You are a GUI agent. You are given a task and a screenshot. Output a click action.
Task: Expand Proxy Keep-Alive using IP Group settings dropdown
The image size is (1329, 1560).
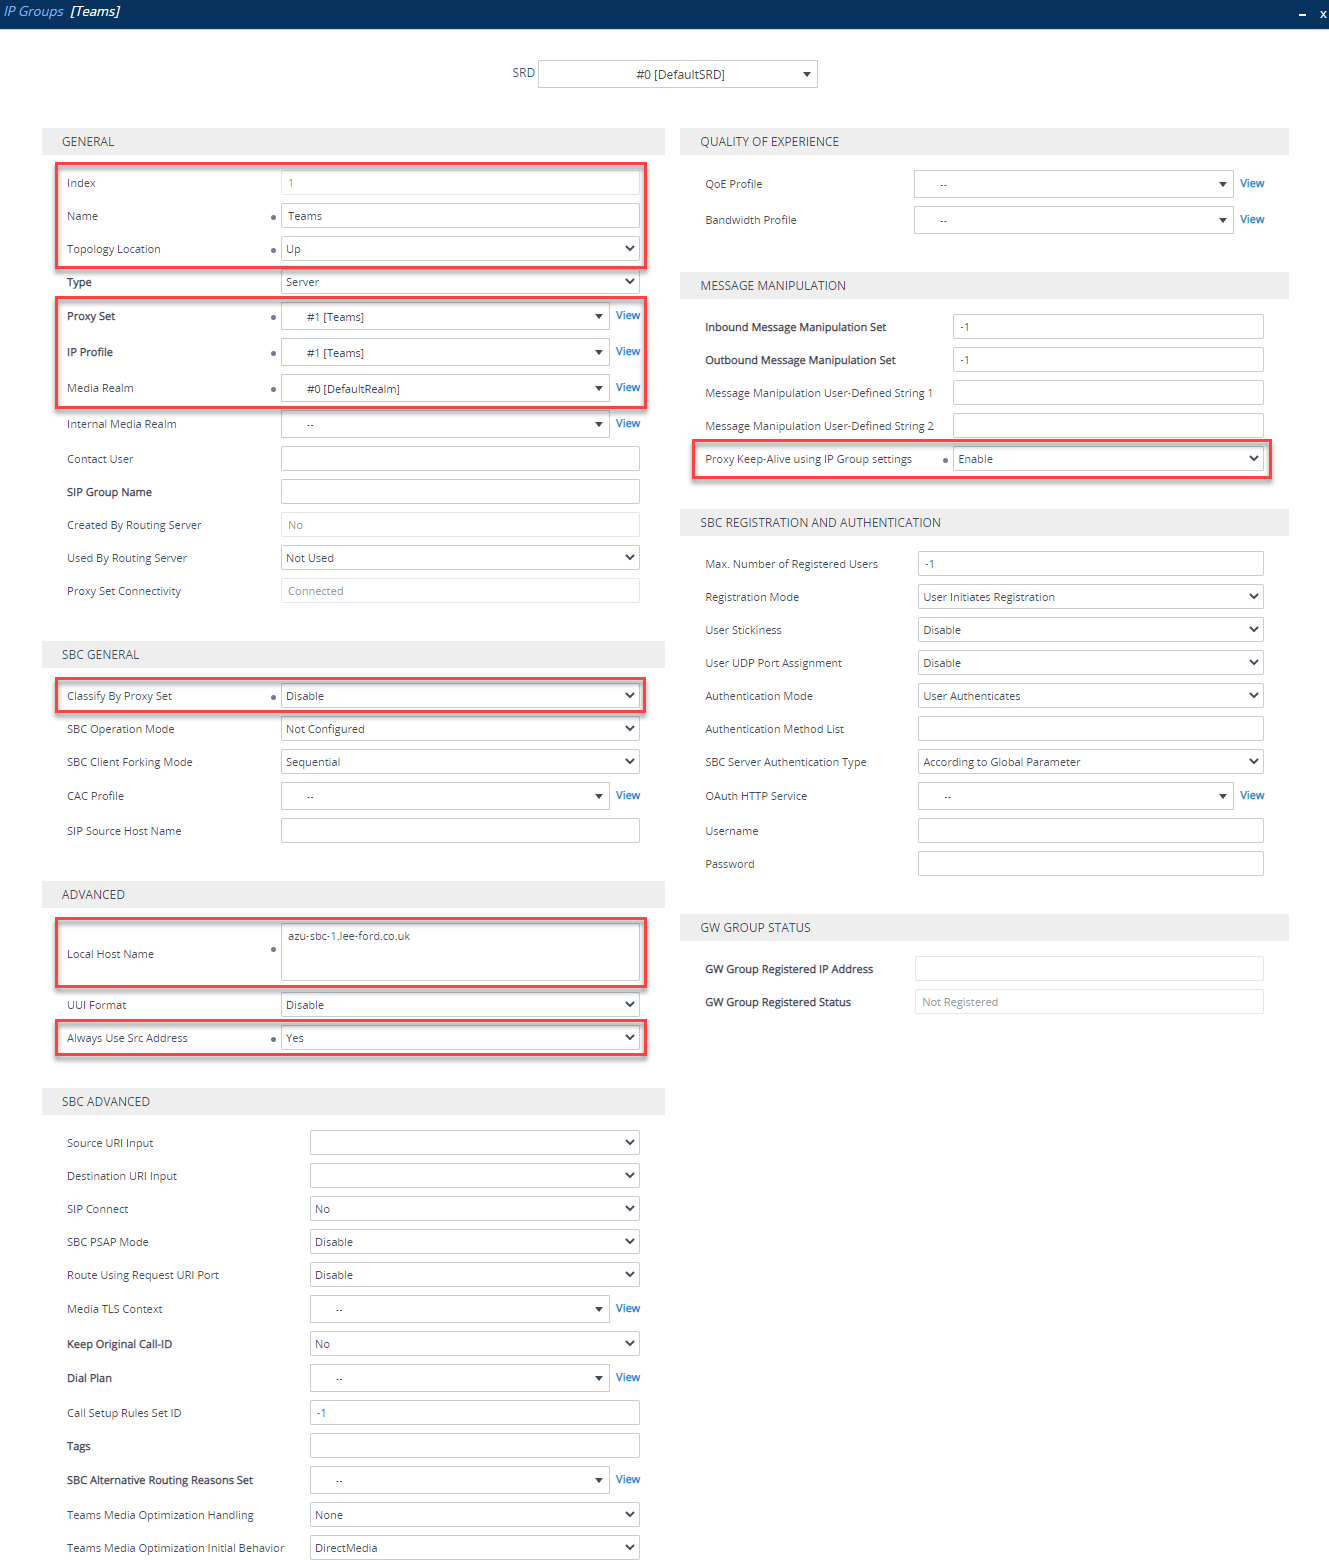[x=1108, y=459]
